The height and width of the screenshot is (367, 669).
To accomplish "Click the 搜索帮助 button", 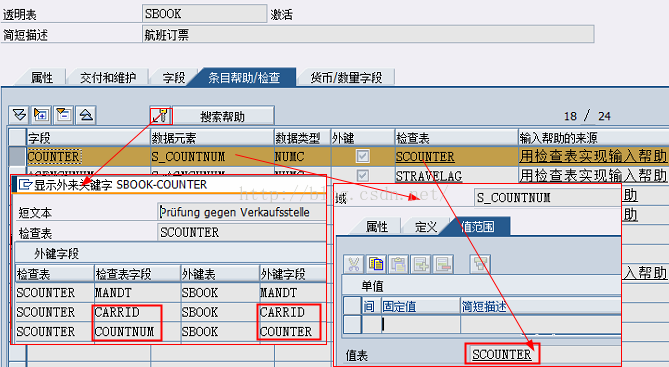I will tap(222, 116).
